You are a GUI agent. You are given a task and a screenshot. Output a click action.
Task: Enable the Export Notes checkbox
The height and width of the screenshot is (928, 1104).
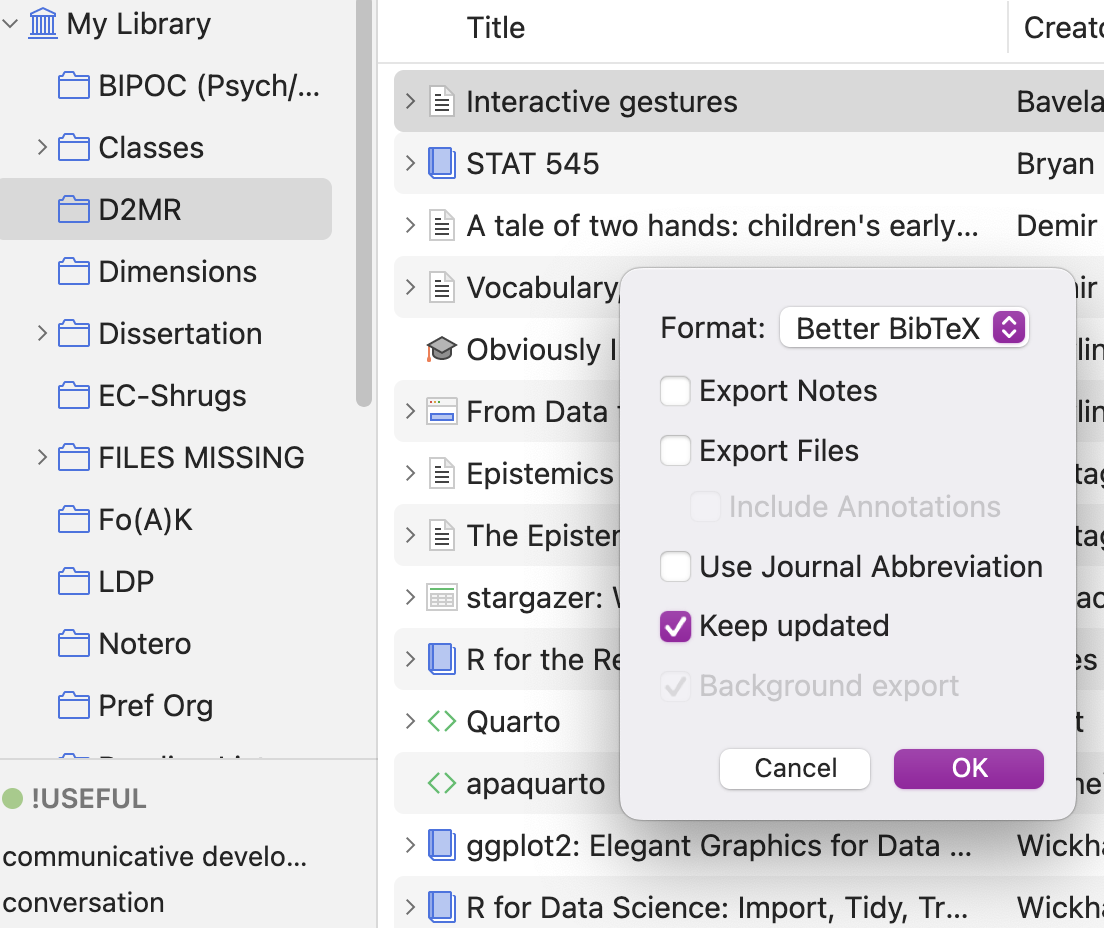(x=675, y=390)
